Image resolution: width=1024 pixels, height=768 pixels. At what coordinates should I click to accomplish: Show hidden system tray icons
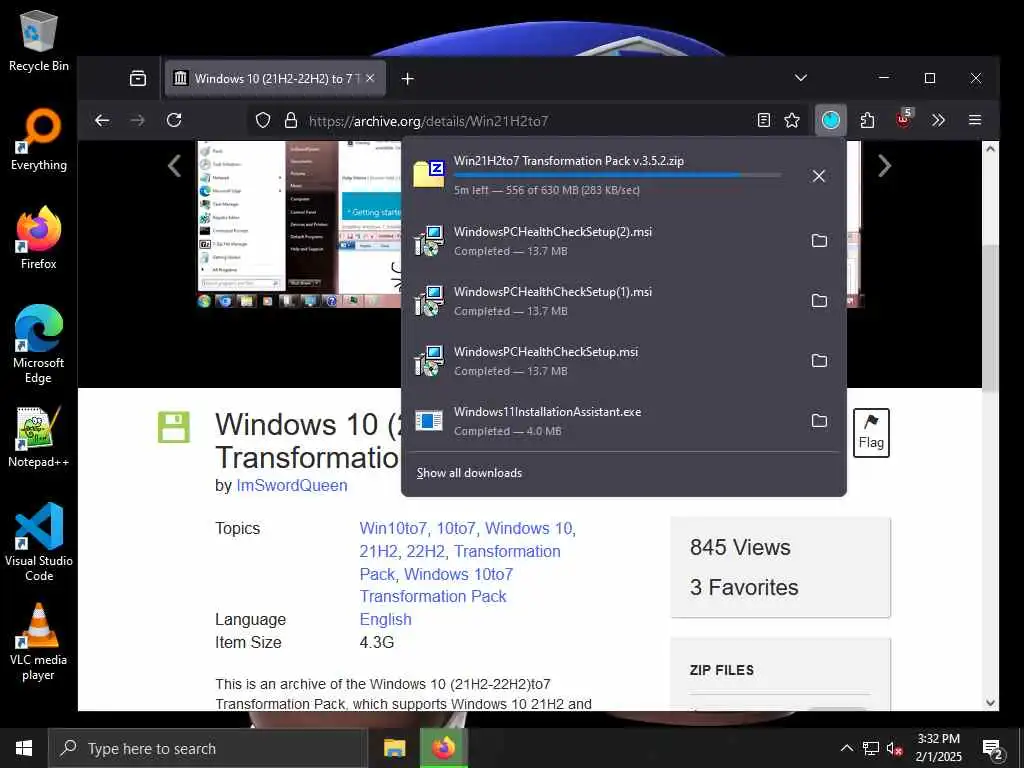846,748
